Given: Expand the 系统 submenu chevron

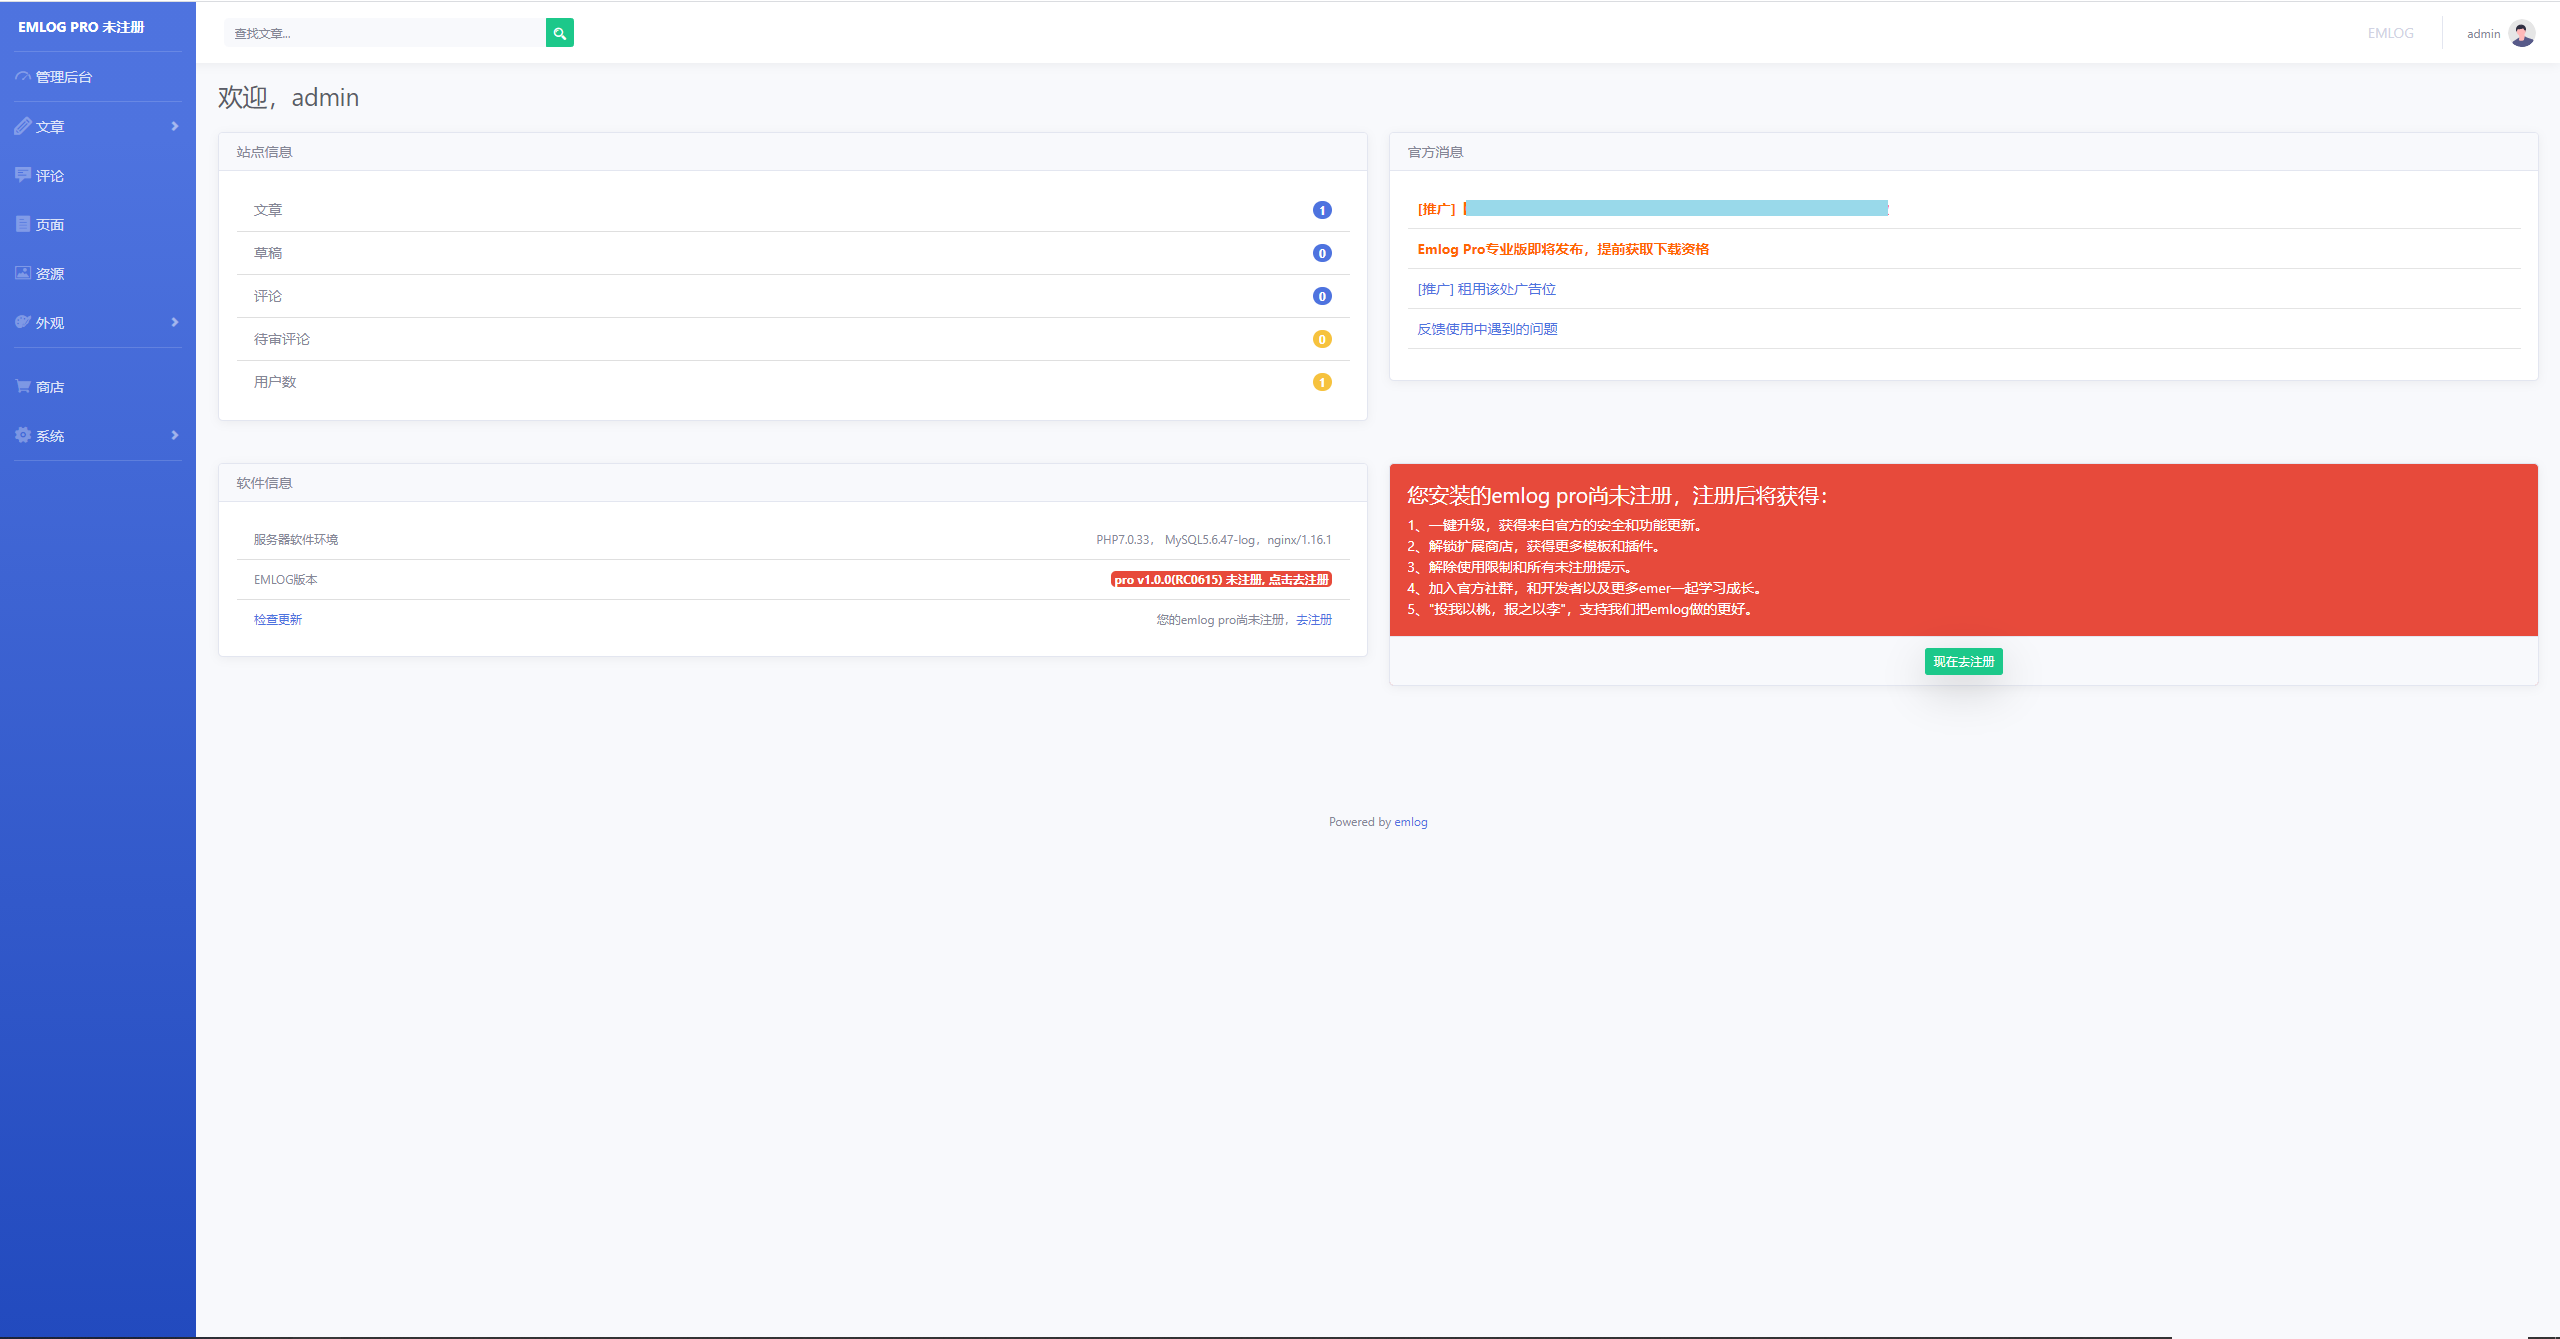Looking at the screenshot, I should pos(175,435).
